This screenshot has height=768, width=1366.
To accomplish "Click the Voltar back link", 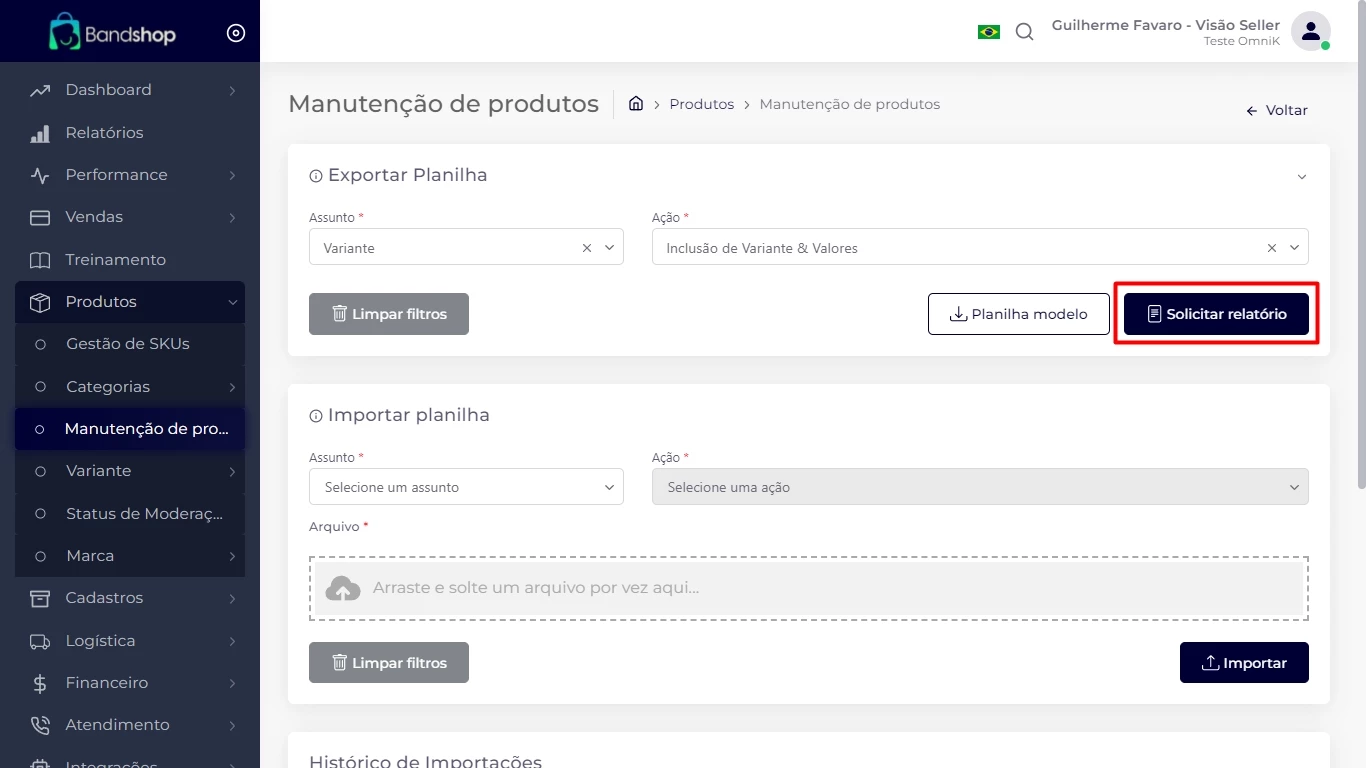I will 1277,111.
